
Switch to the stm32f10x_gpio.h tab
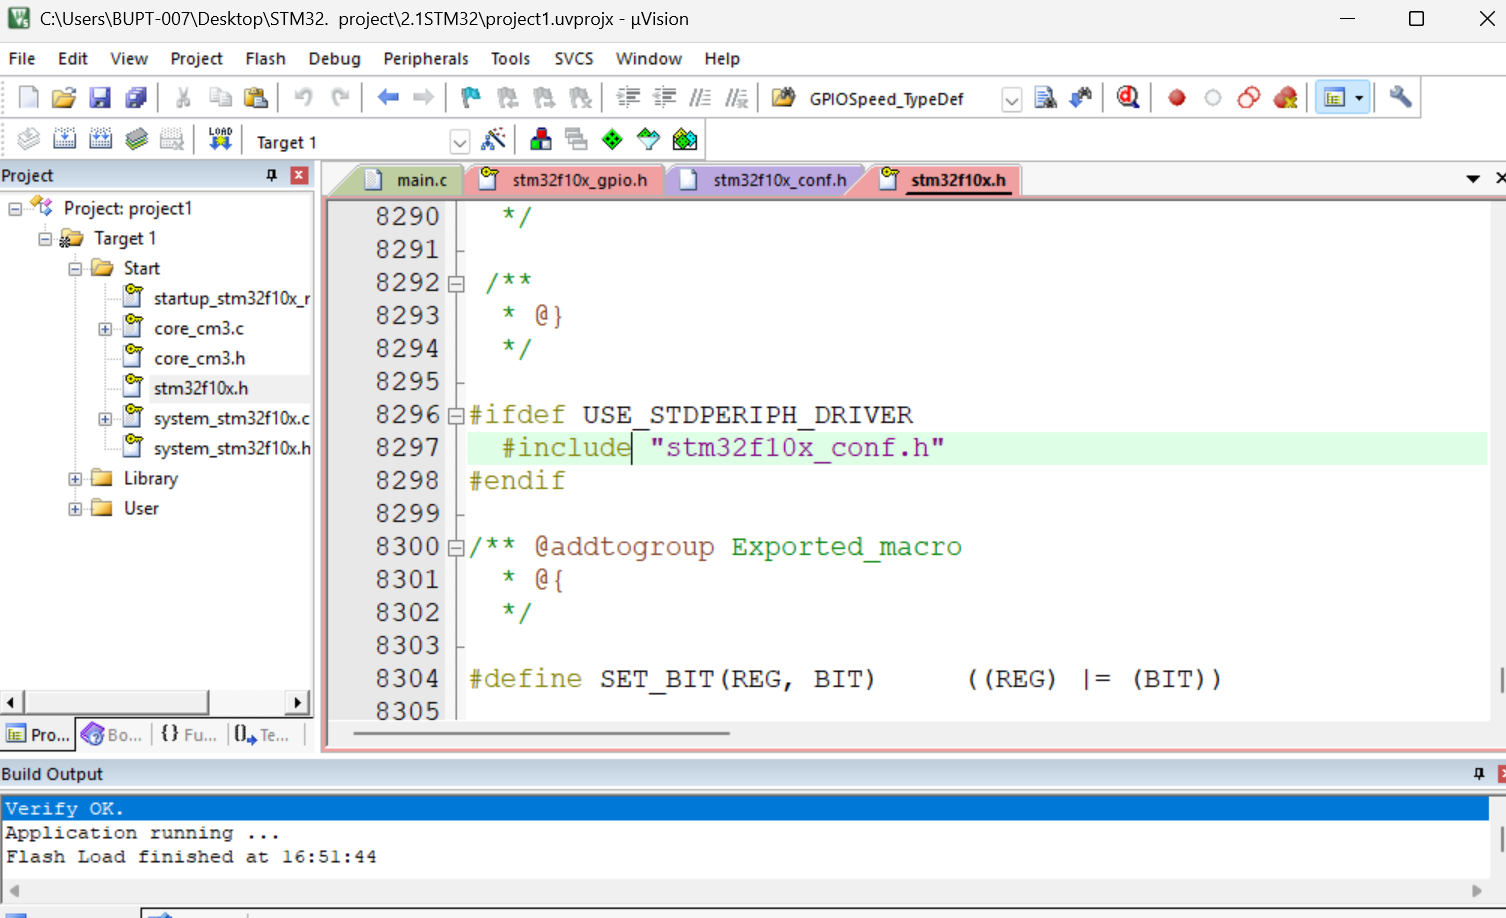click(565, 180)
